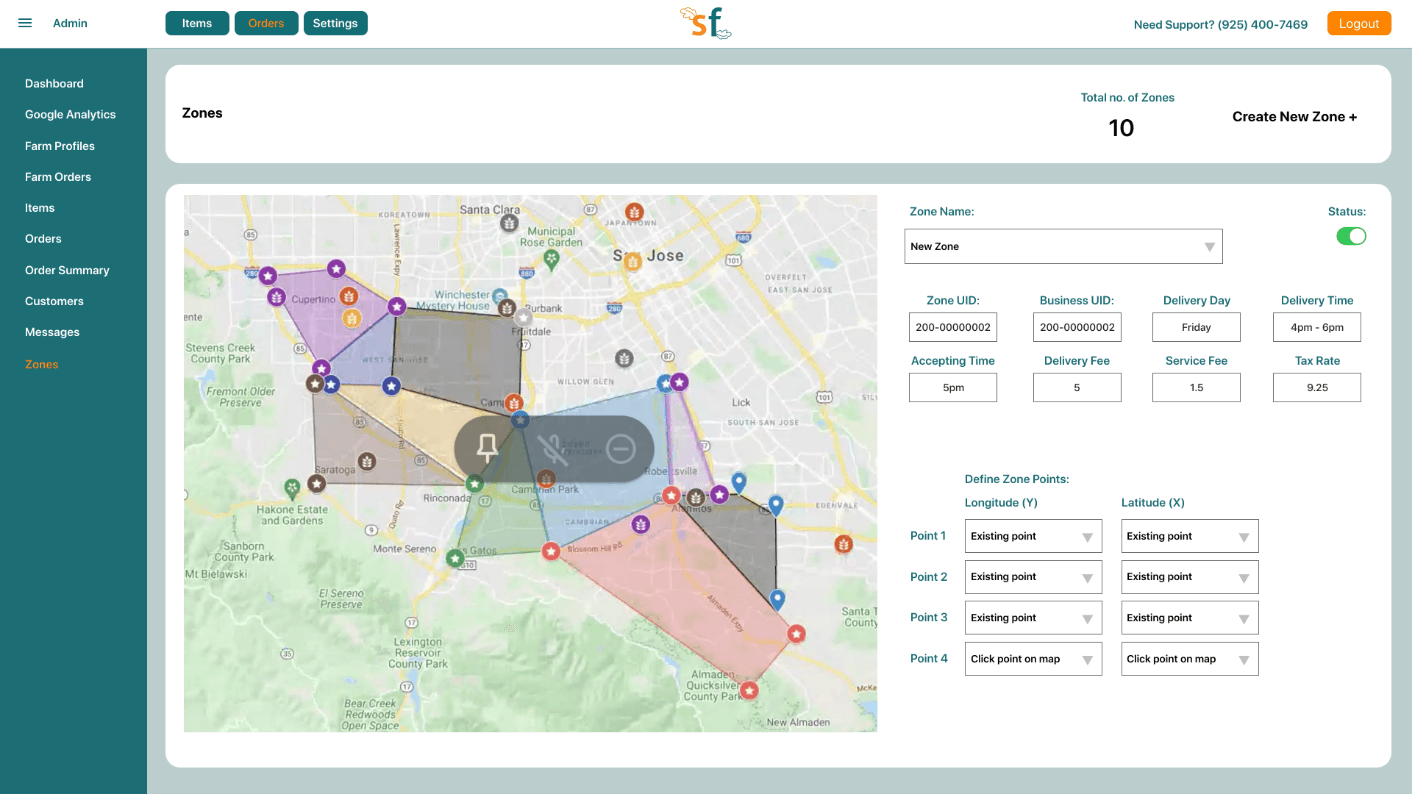
Task: Open Google Analytics sidebar item
Action: [70, 115]
